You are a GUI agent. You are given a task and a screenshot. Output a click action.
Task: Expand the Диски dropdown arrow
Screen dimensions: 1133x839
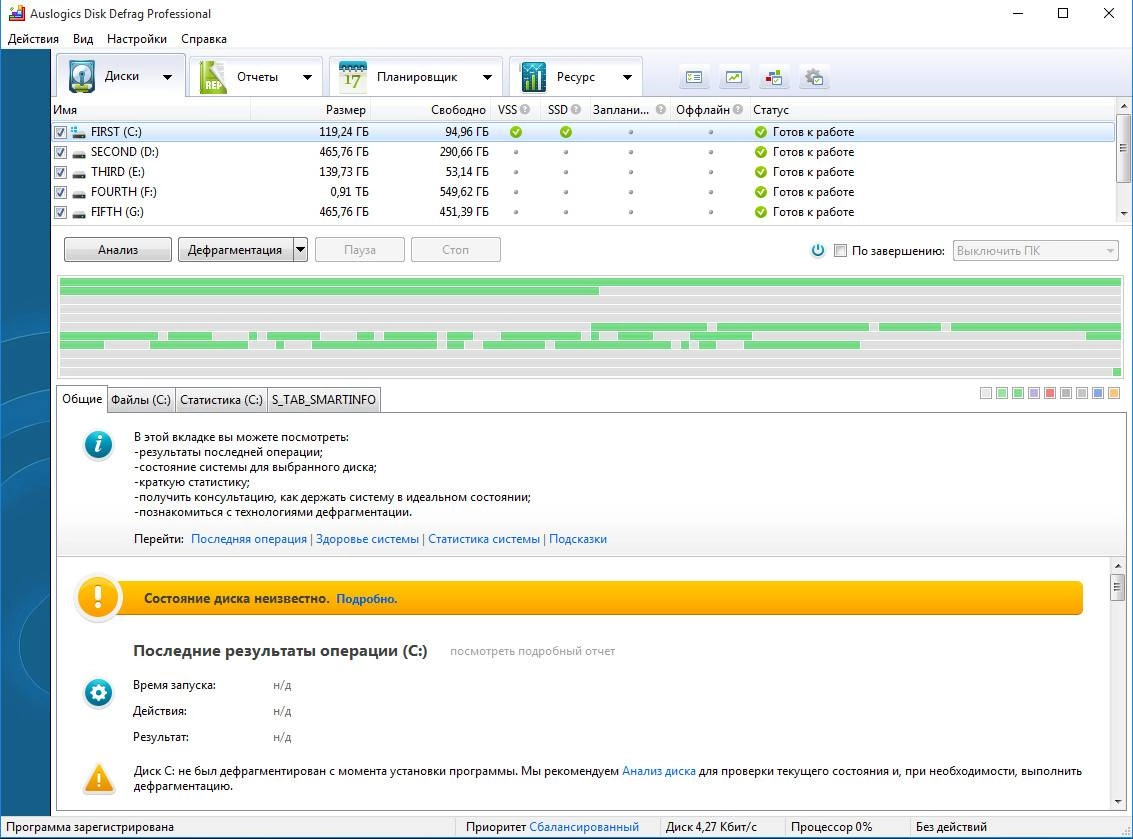(x=168, y=77)
